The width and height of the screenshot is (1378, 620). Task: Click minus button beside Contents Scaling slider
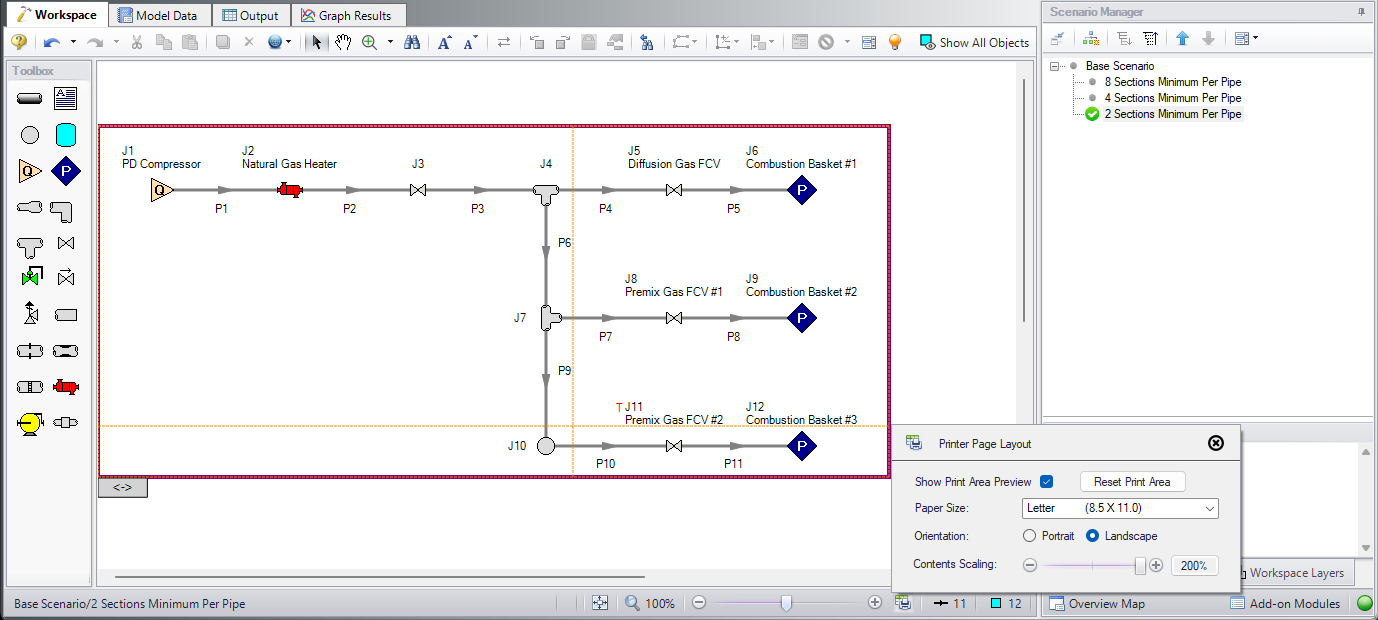(x=1030, y=565)
